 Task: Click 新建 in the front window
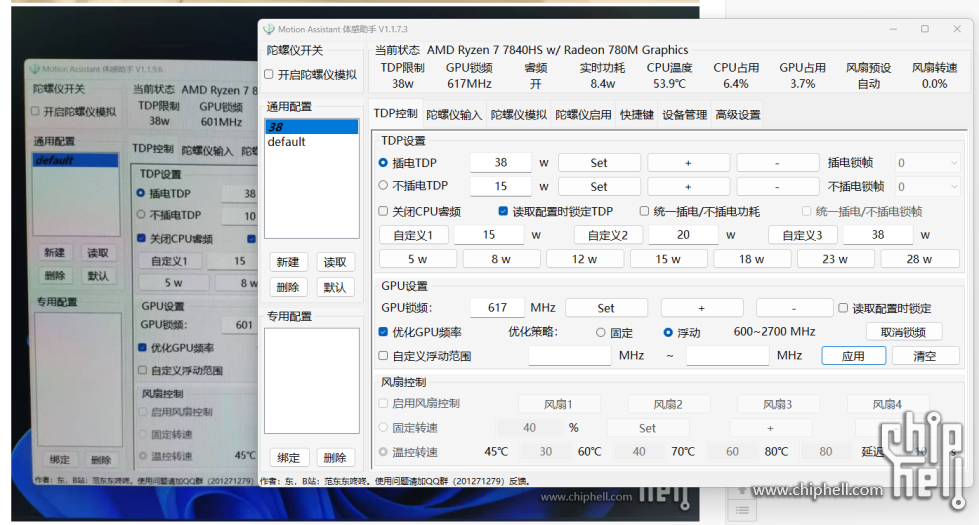288,262
